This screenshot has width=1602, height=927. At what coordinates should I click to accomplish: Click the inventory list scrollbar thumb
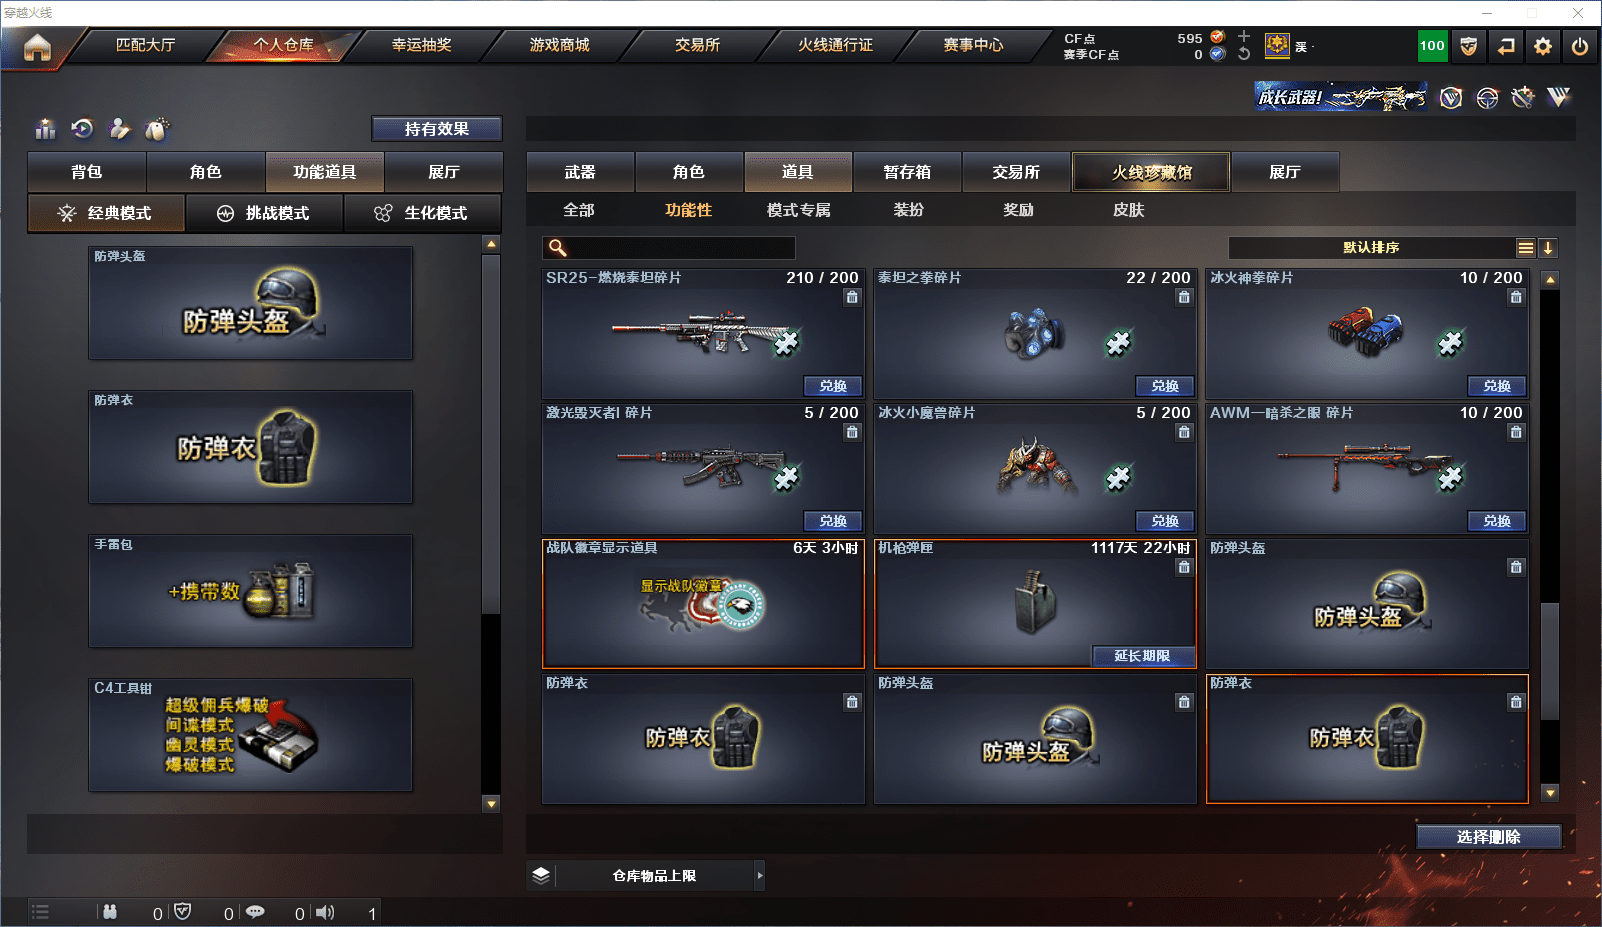(x=1550, y=661)
